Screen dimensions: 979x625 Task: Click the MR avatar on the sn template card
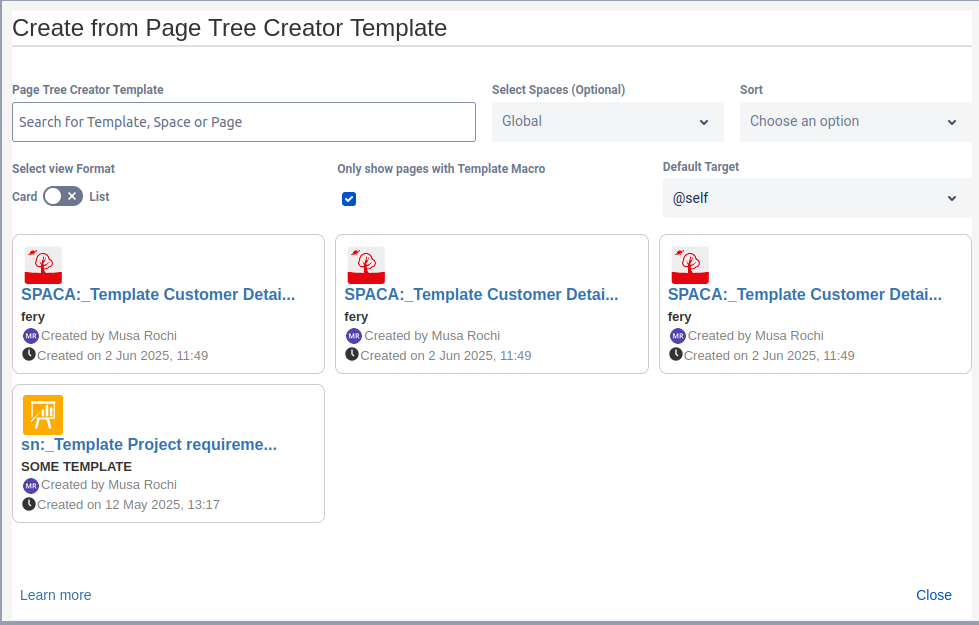point(30,485)
